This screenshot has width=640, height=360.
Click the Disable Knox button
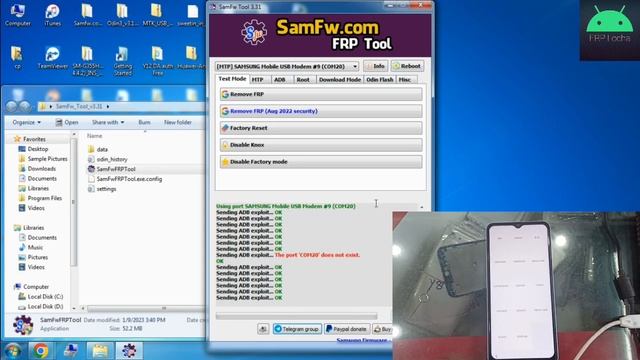point(321,145)
